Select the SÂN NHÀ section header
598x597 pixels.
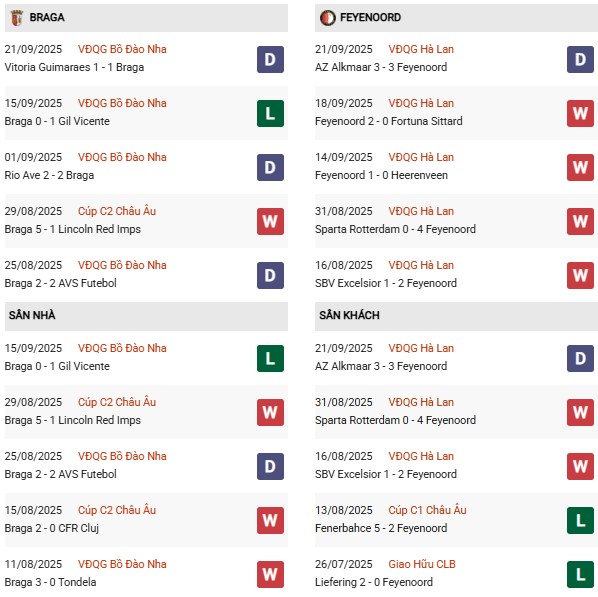click(146, 316)
